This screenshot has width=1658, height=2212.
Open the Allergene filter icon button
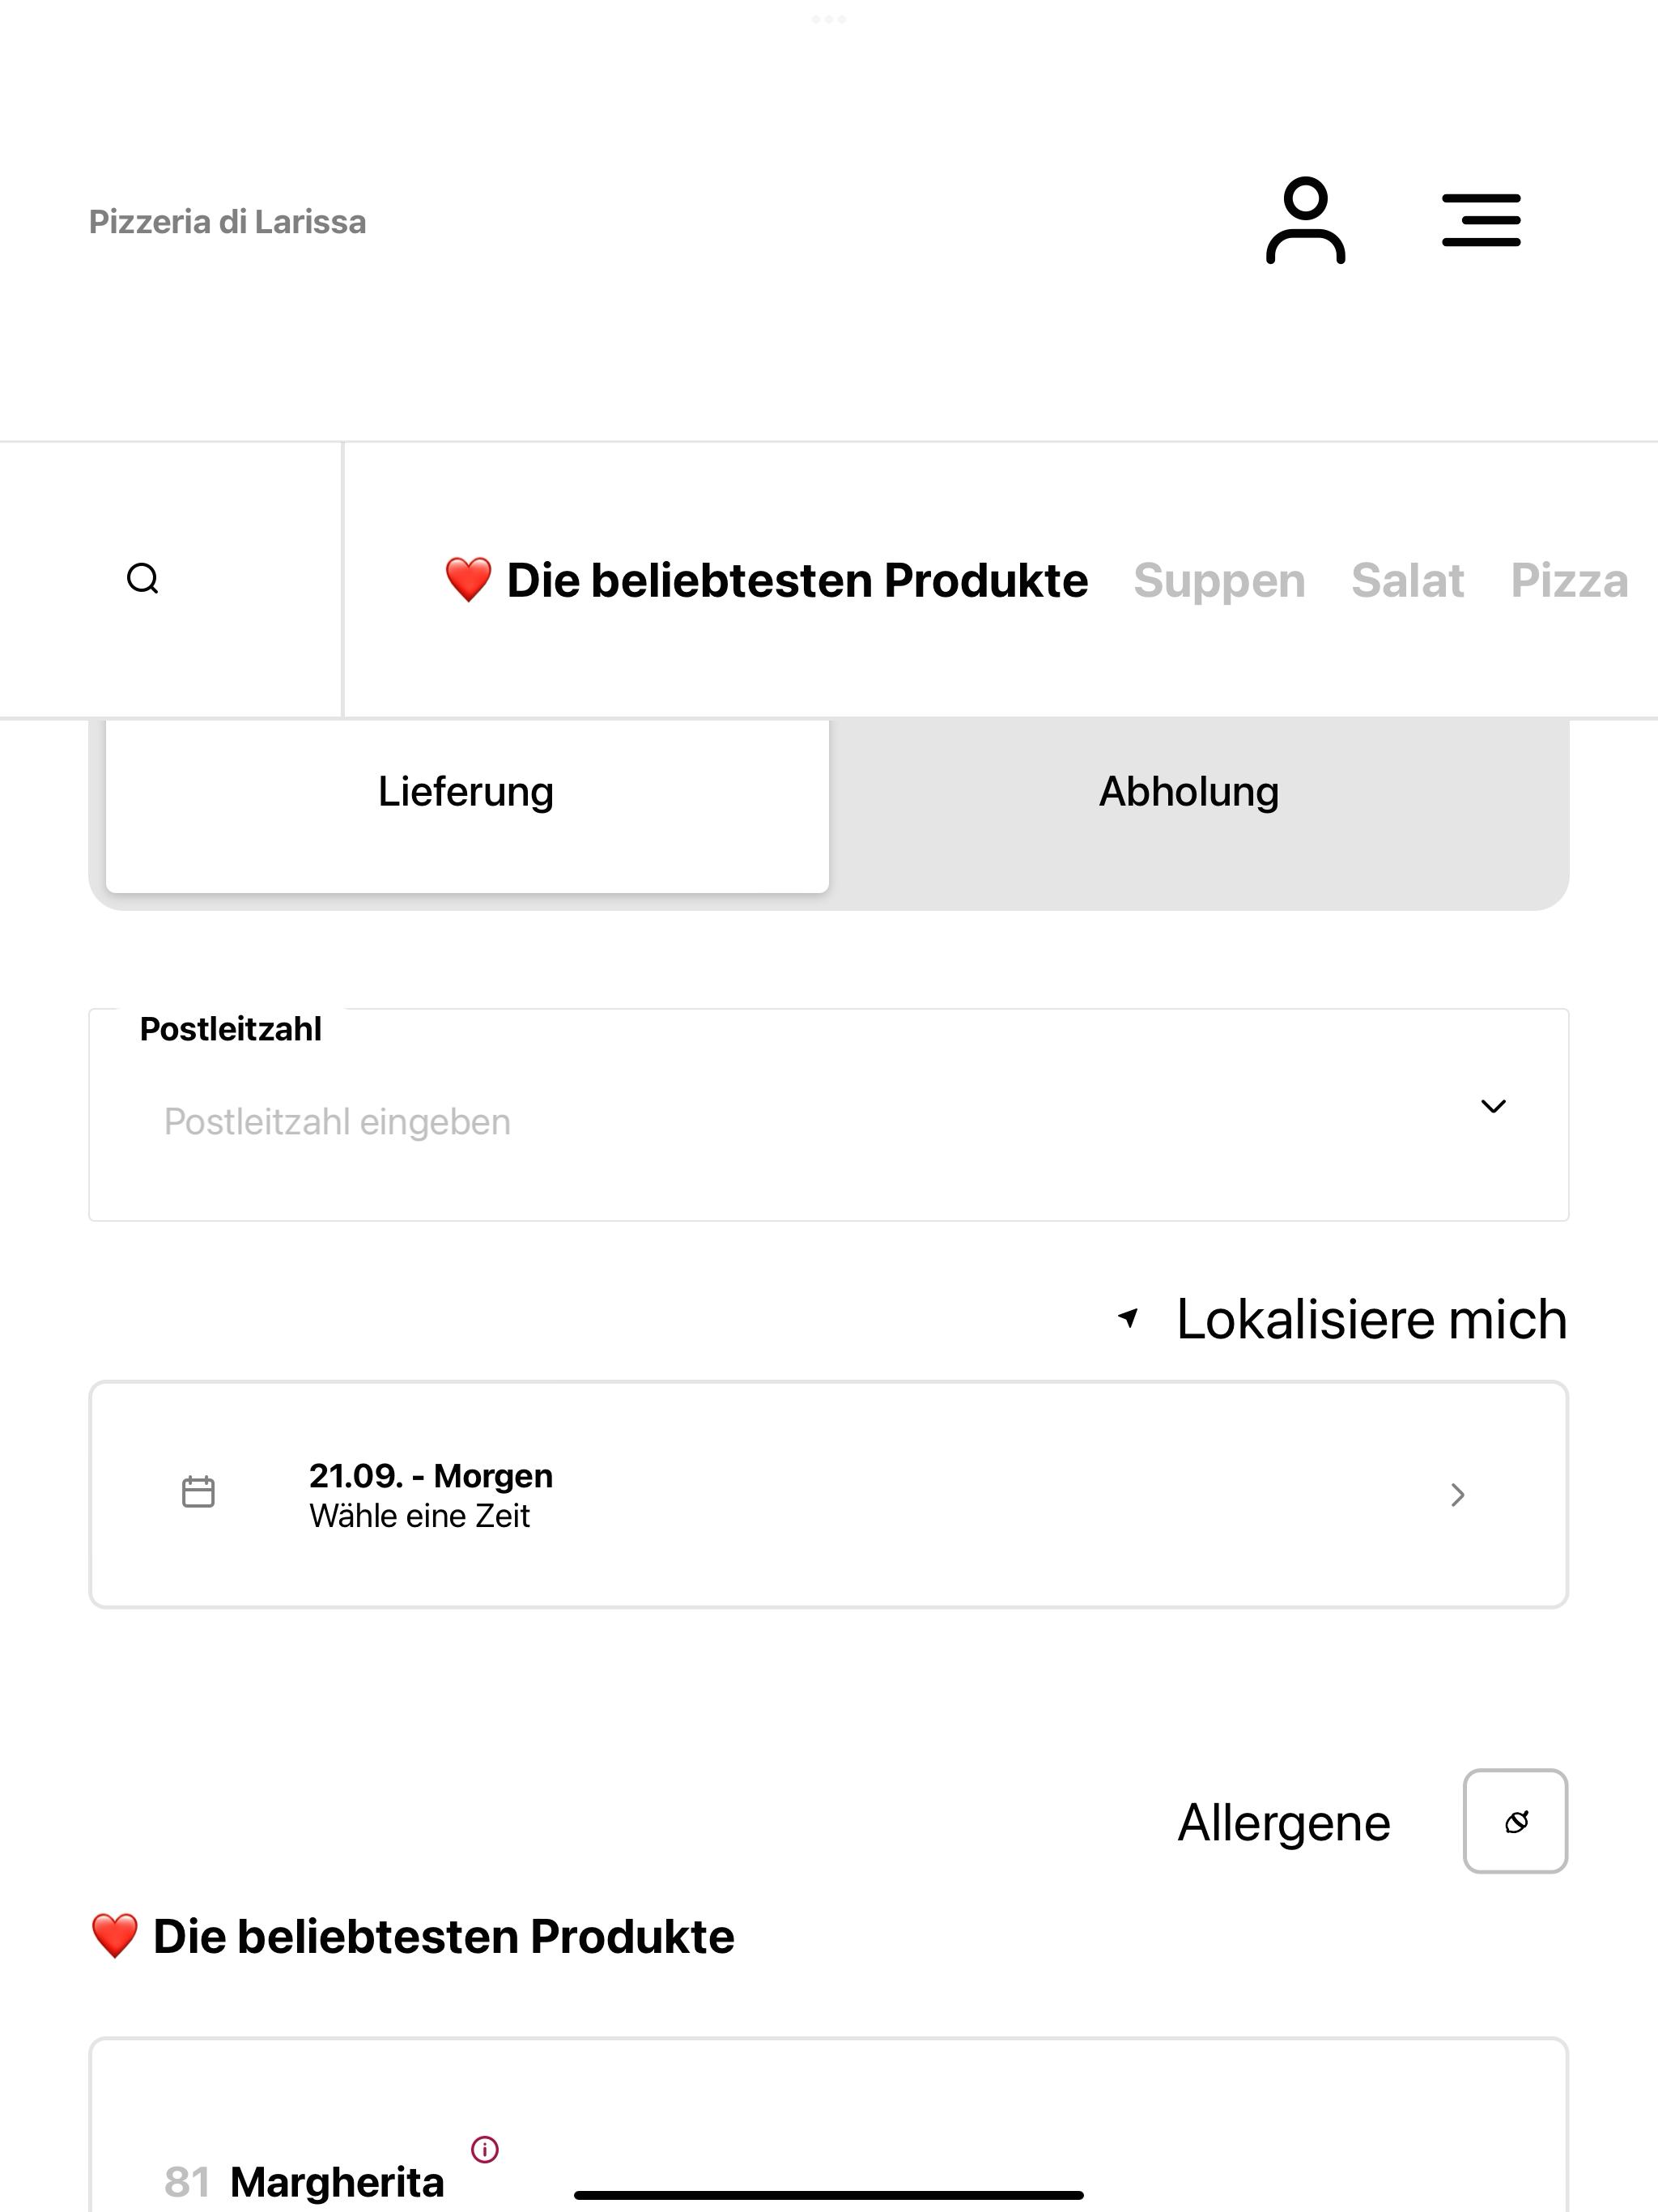[x=1515, y=1821]
